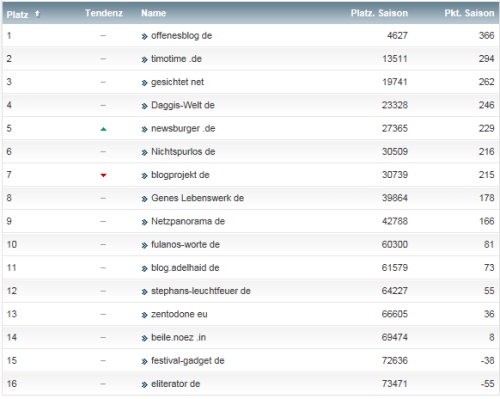This screenshot has height=399, width=500.
Task: Click the double-chevron icon before timotime .de
Action: point(144,60)
